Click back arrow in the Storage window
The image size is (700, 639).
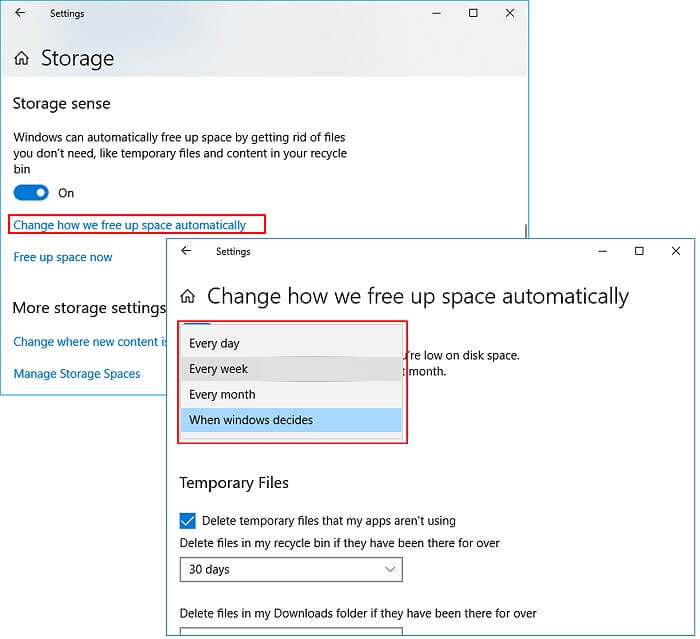[20, 14]
